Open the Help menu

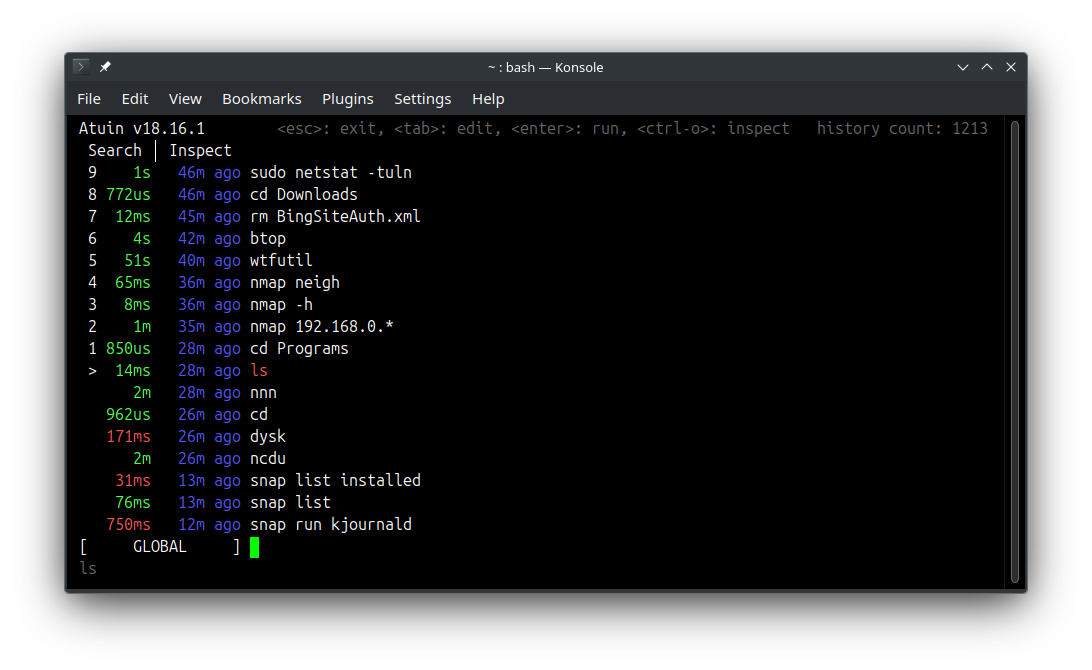488,99
